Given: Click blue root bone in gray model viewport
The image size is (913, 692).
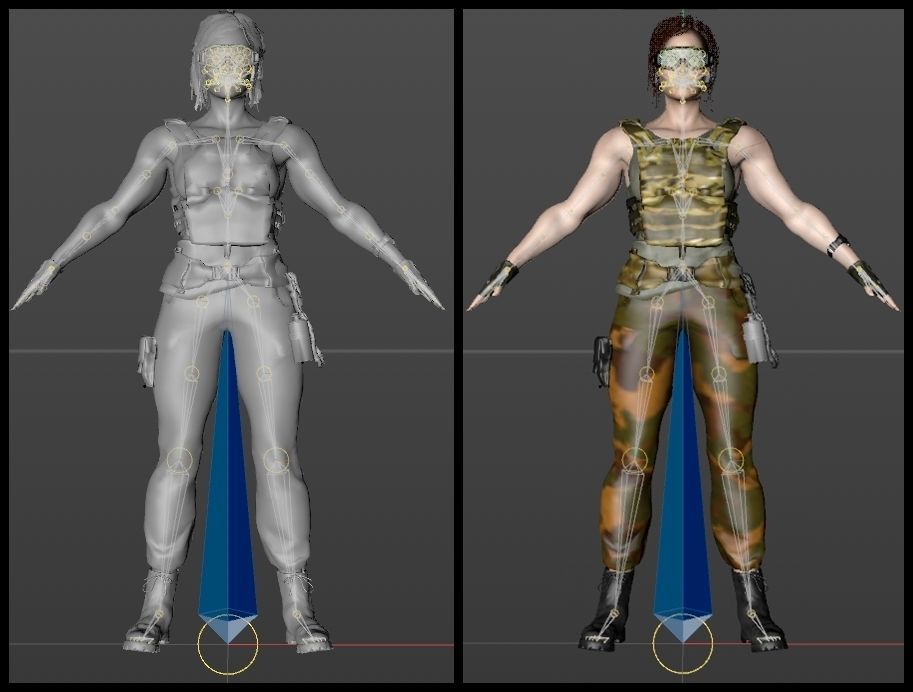Looking at the screenshot, I should click(x=227, y=486).
